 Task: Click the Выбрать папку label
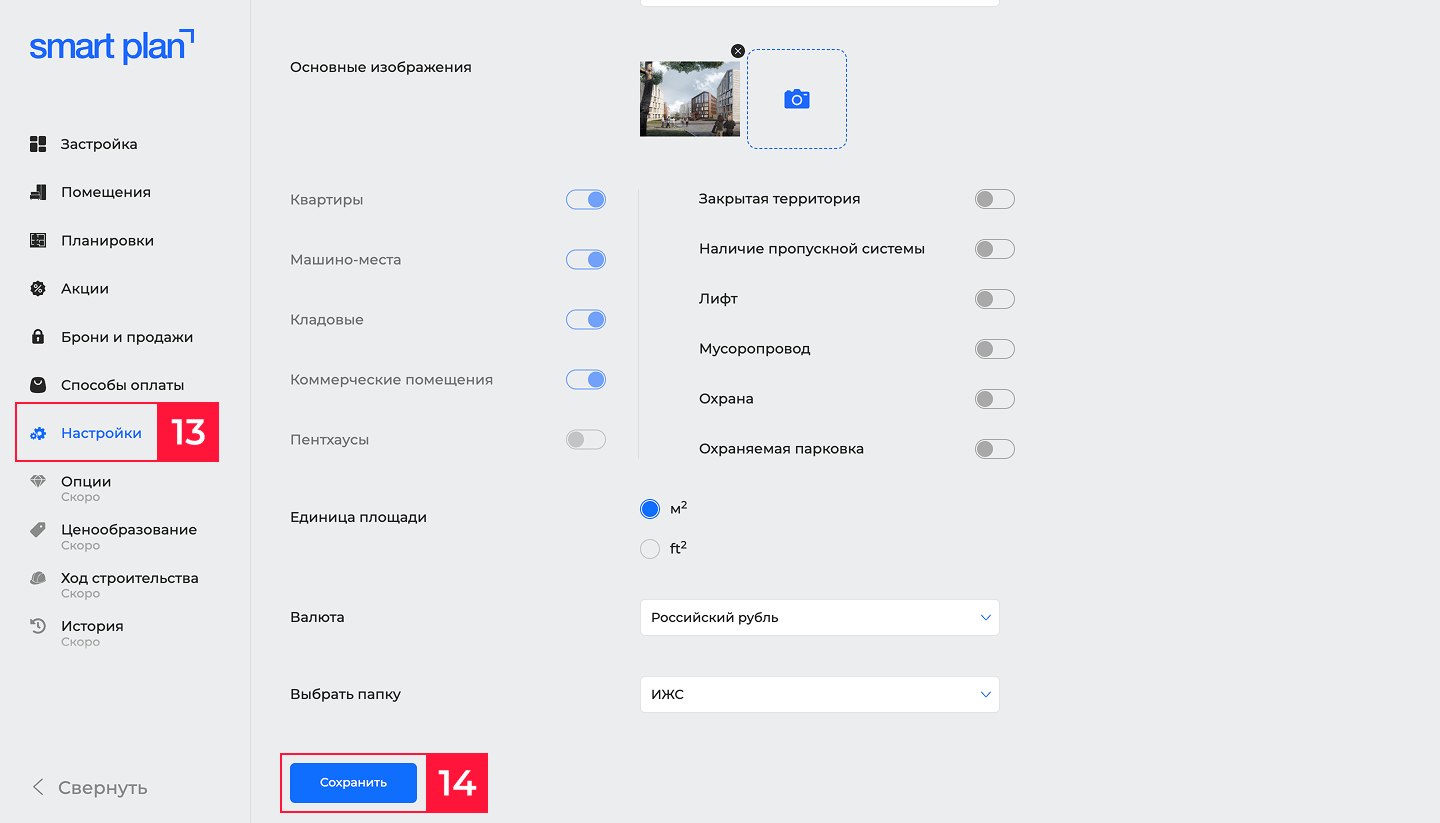(345, 694)
